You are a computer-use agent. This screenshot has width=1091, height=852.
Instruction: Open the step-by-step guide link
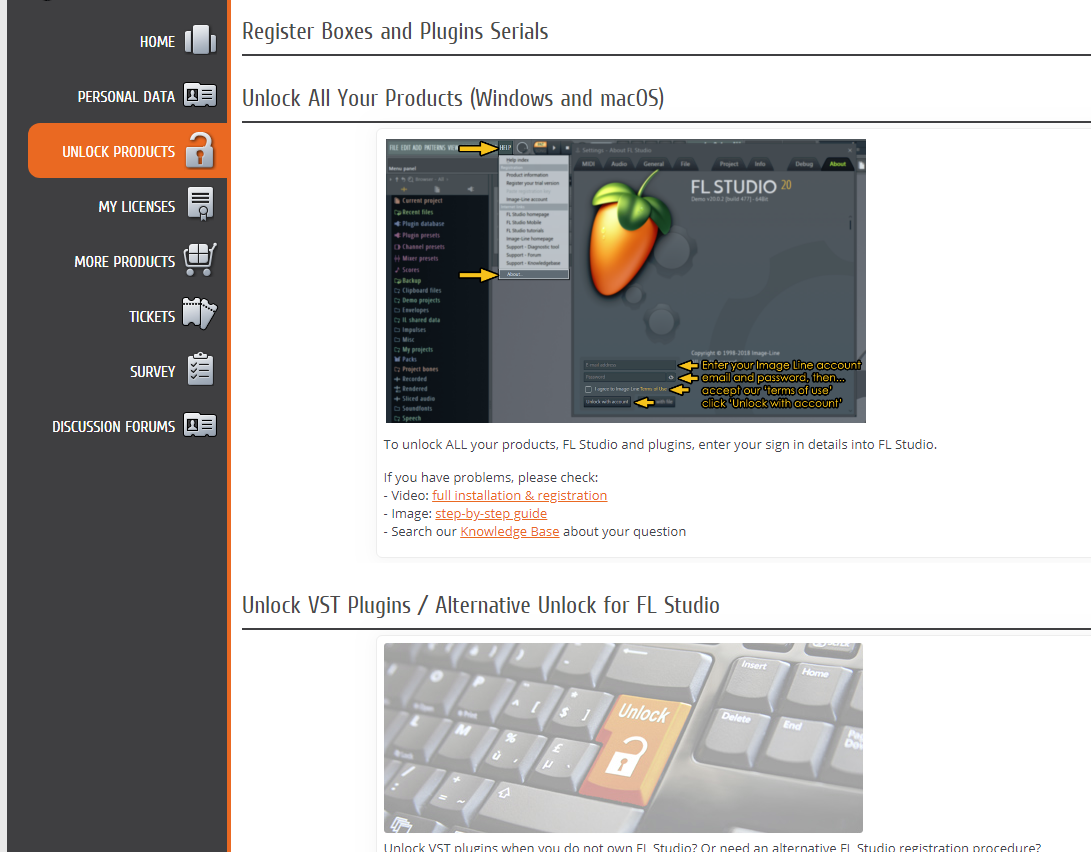[491, 513]
